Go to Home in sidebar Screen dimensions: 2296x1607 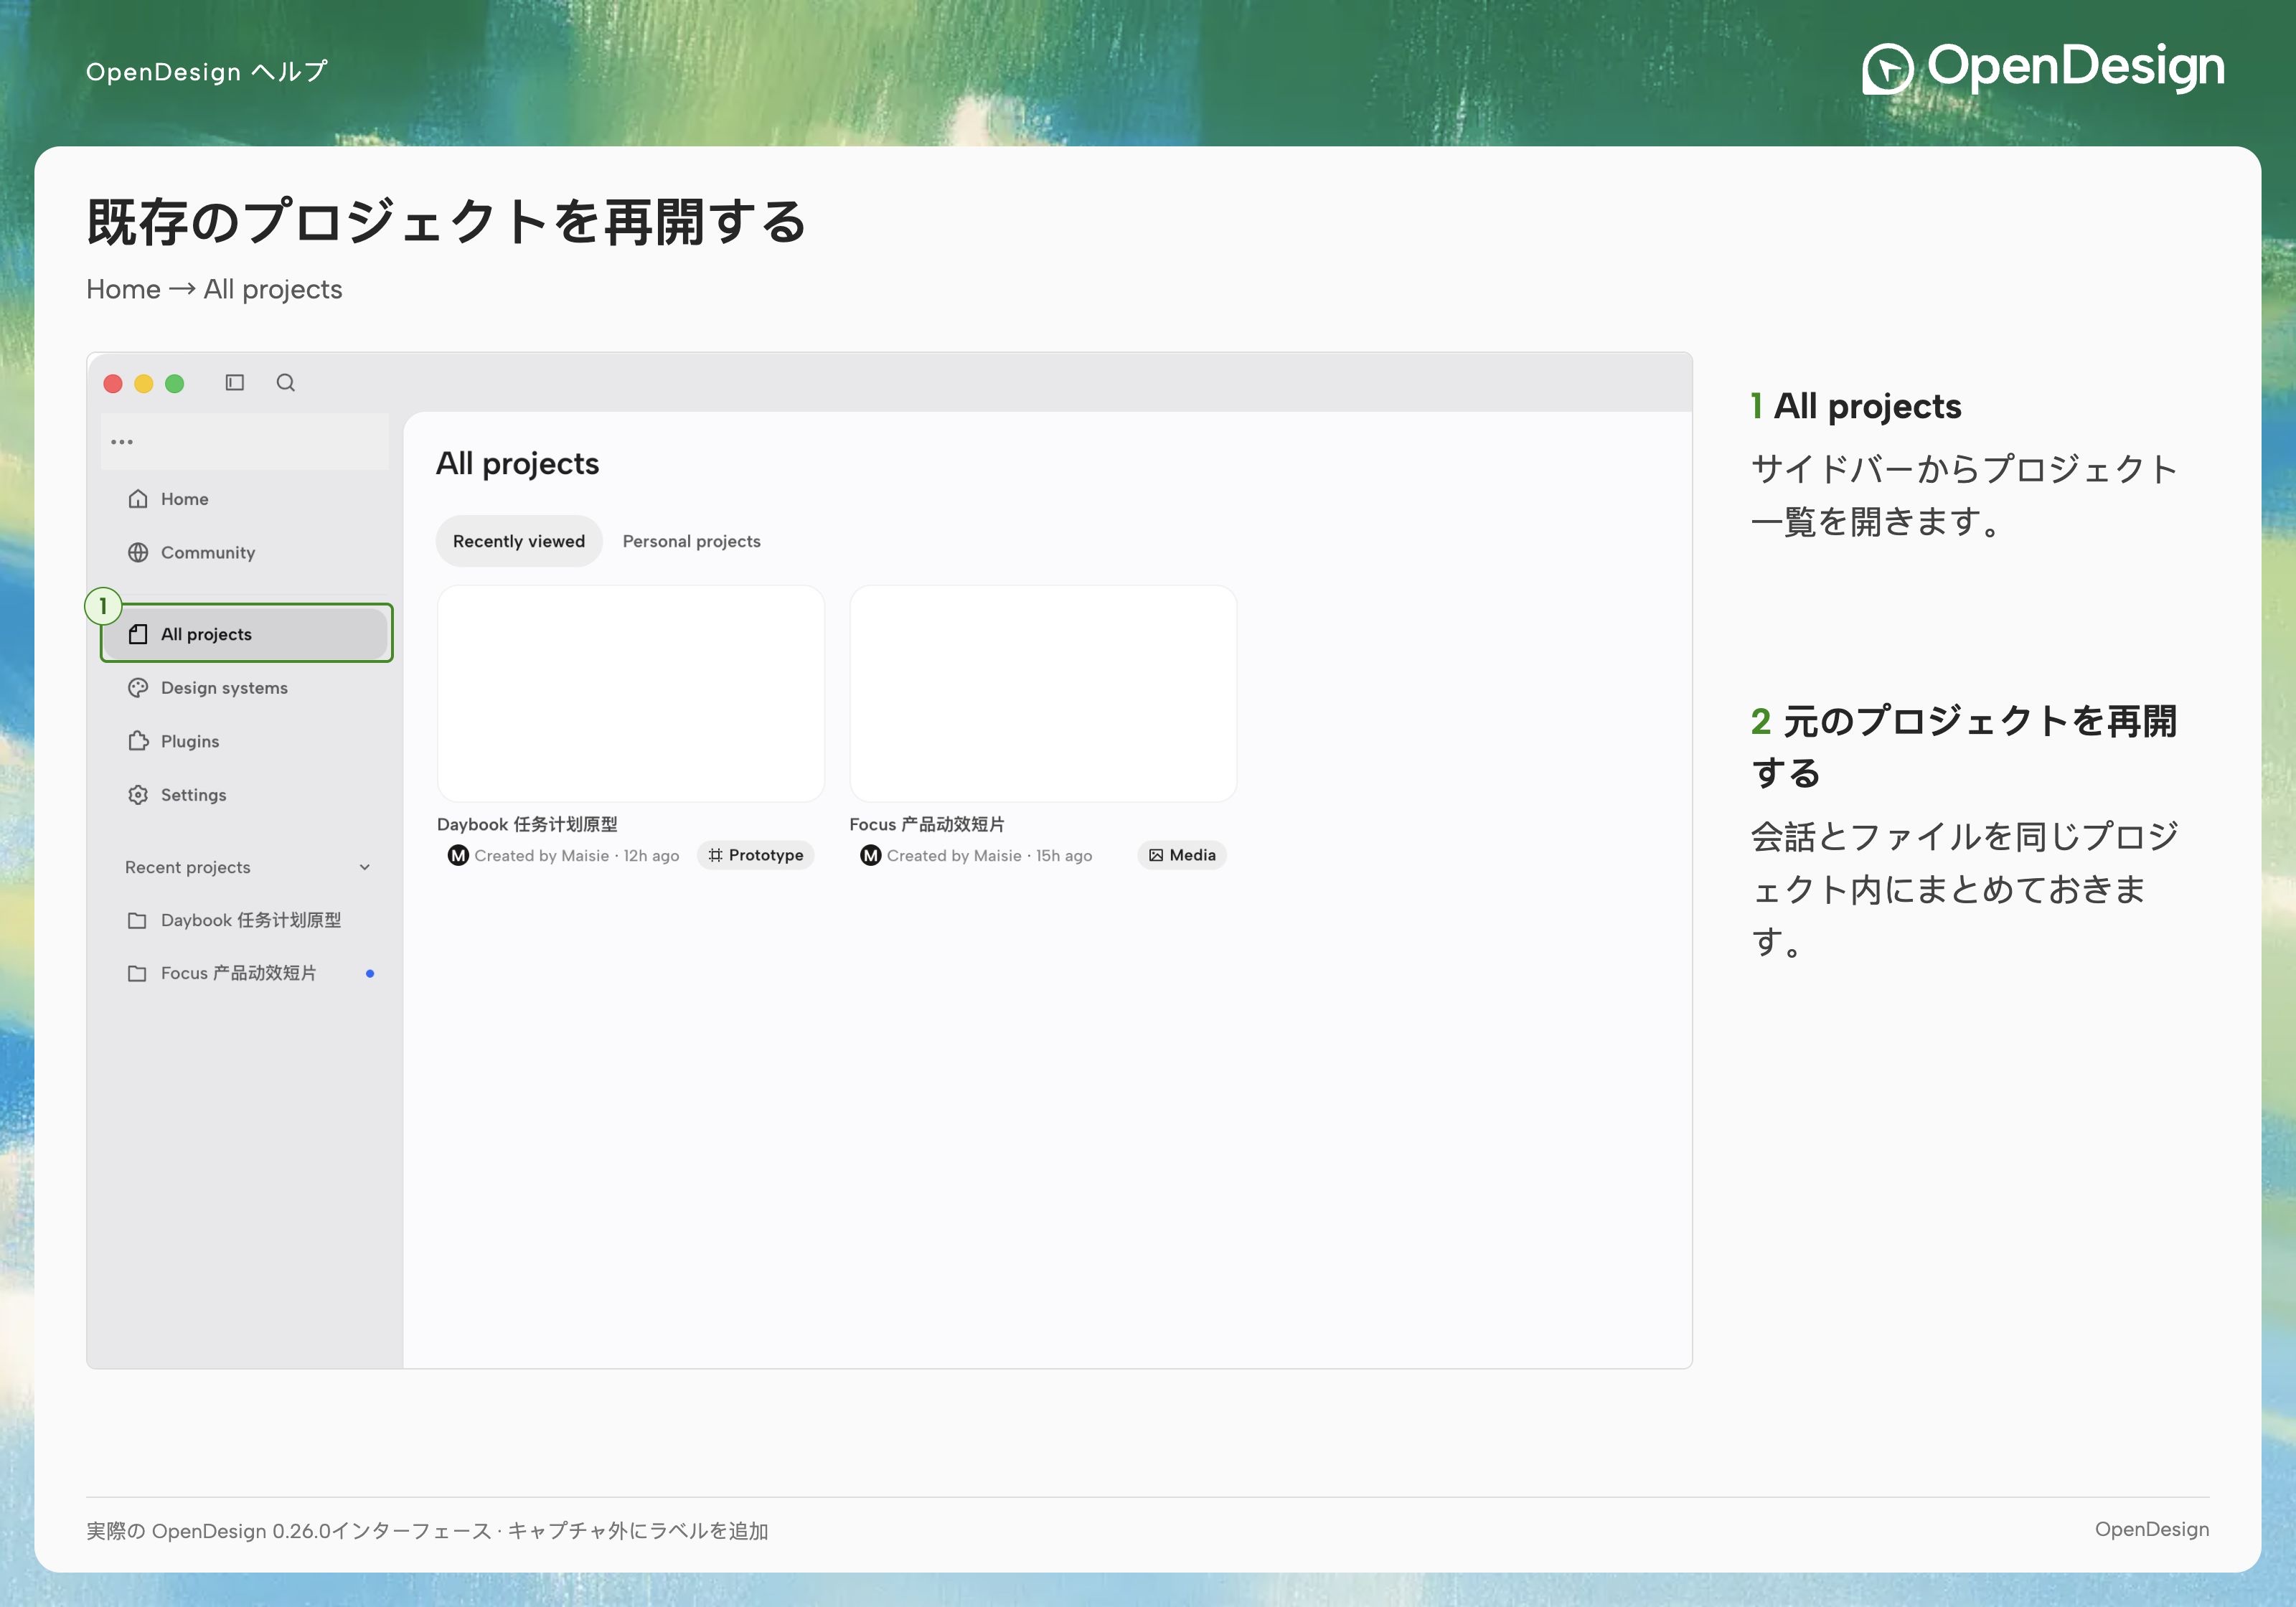tap(245, 499)
